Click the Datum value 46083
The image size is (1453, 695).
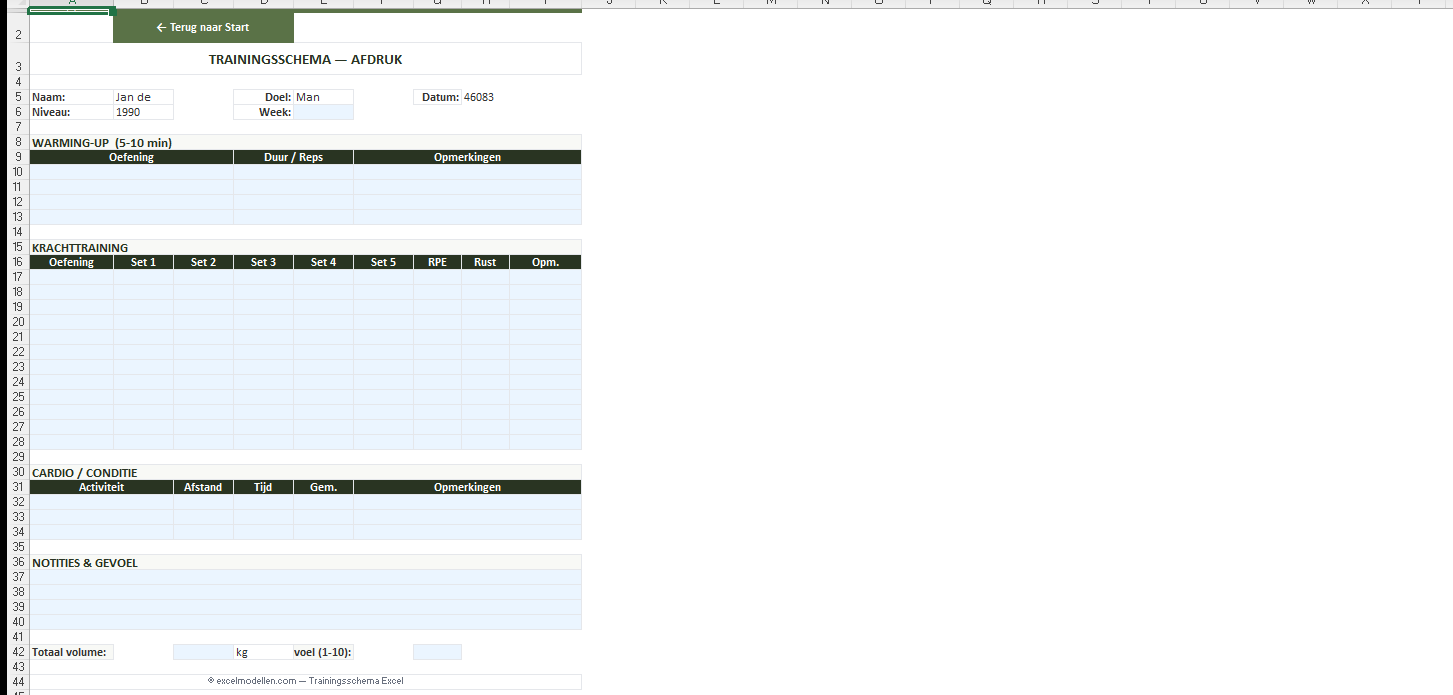(x=479, y=97)
